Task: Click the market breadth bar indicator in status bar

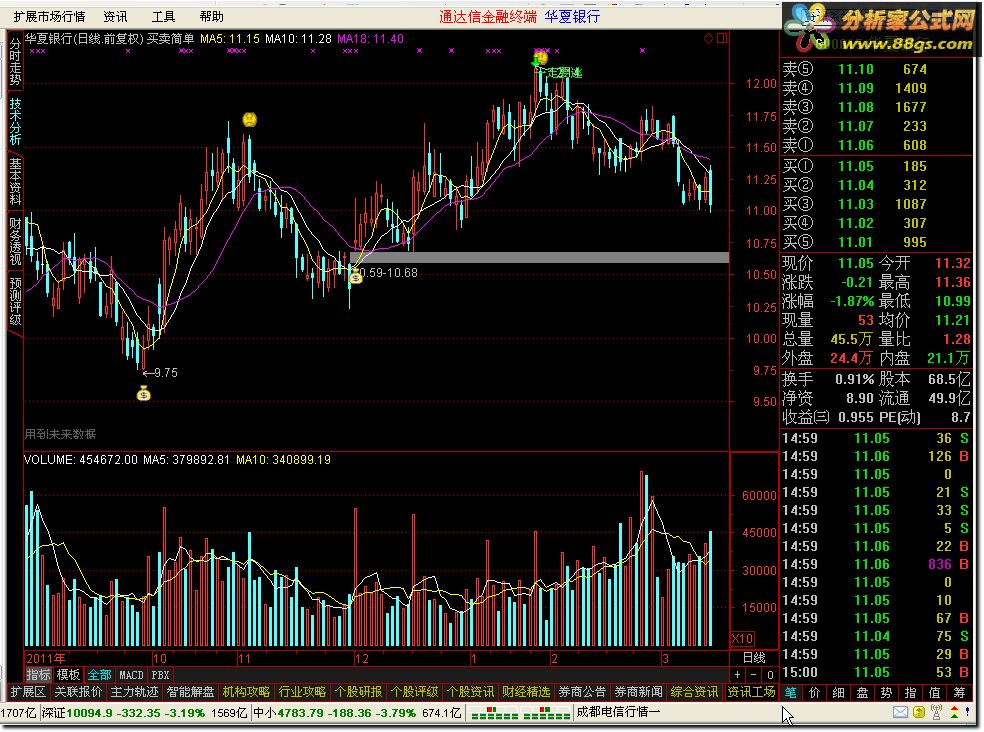Action: [x=520, y=713]
